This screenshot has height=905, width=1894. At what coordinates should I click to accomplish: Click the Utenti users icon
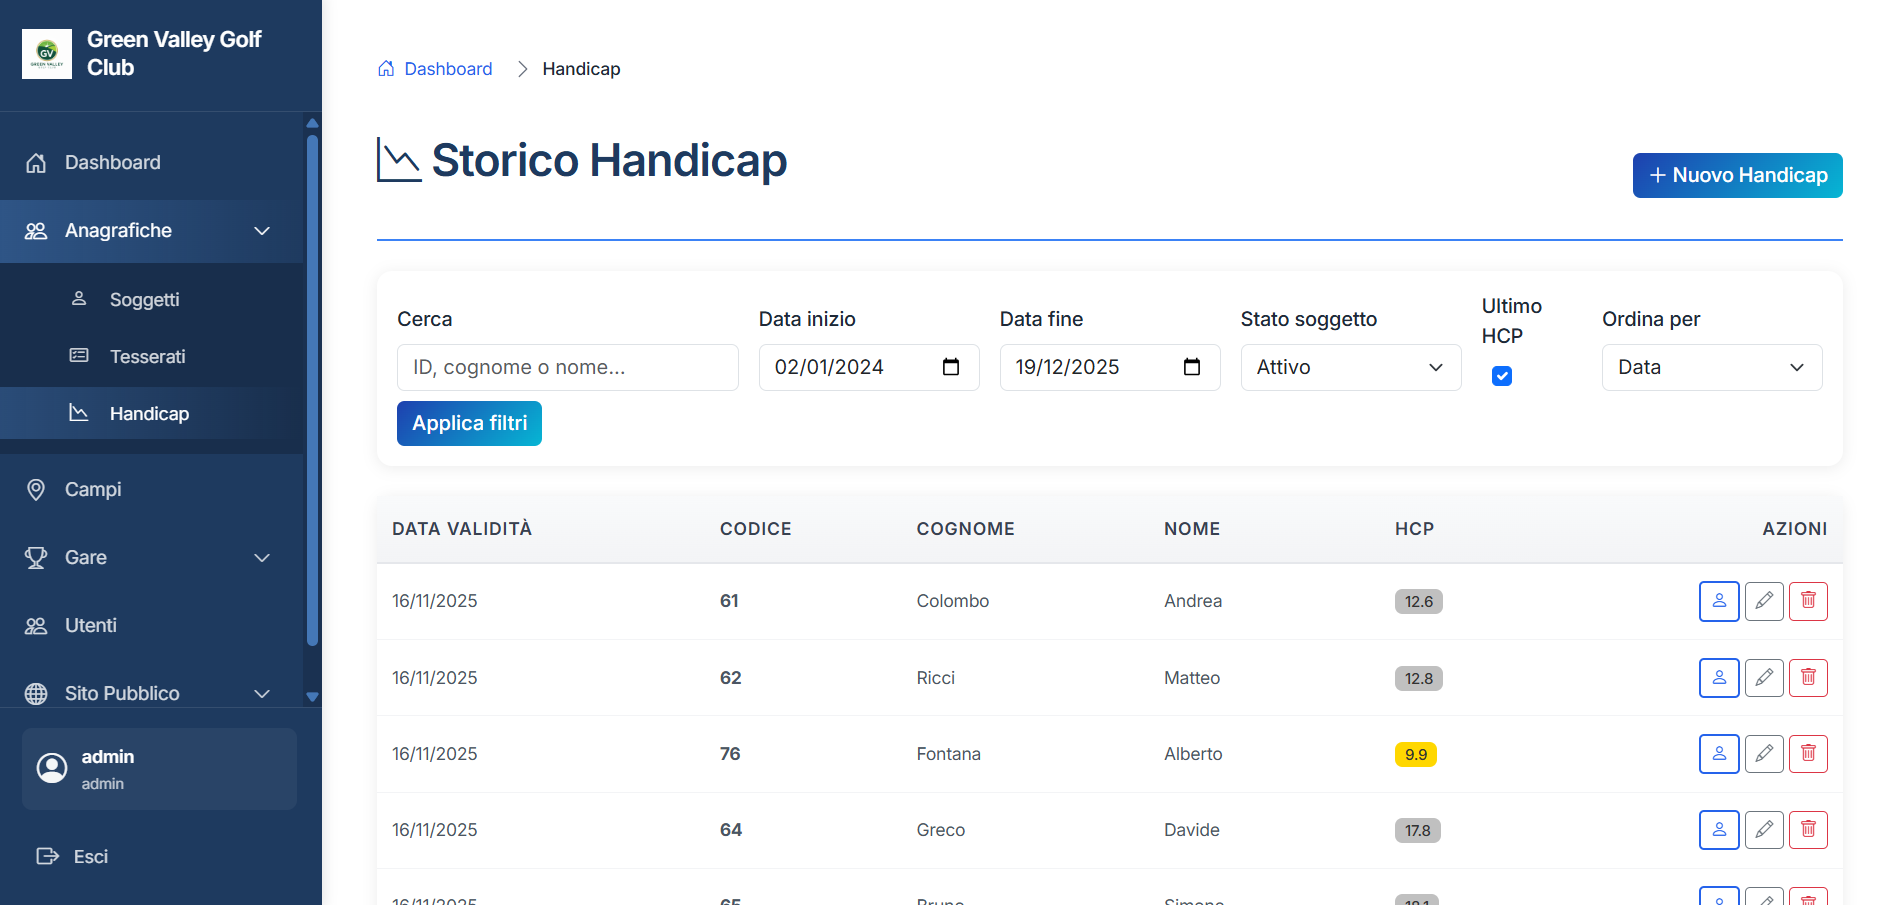click(x=36, y=625)
